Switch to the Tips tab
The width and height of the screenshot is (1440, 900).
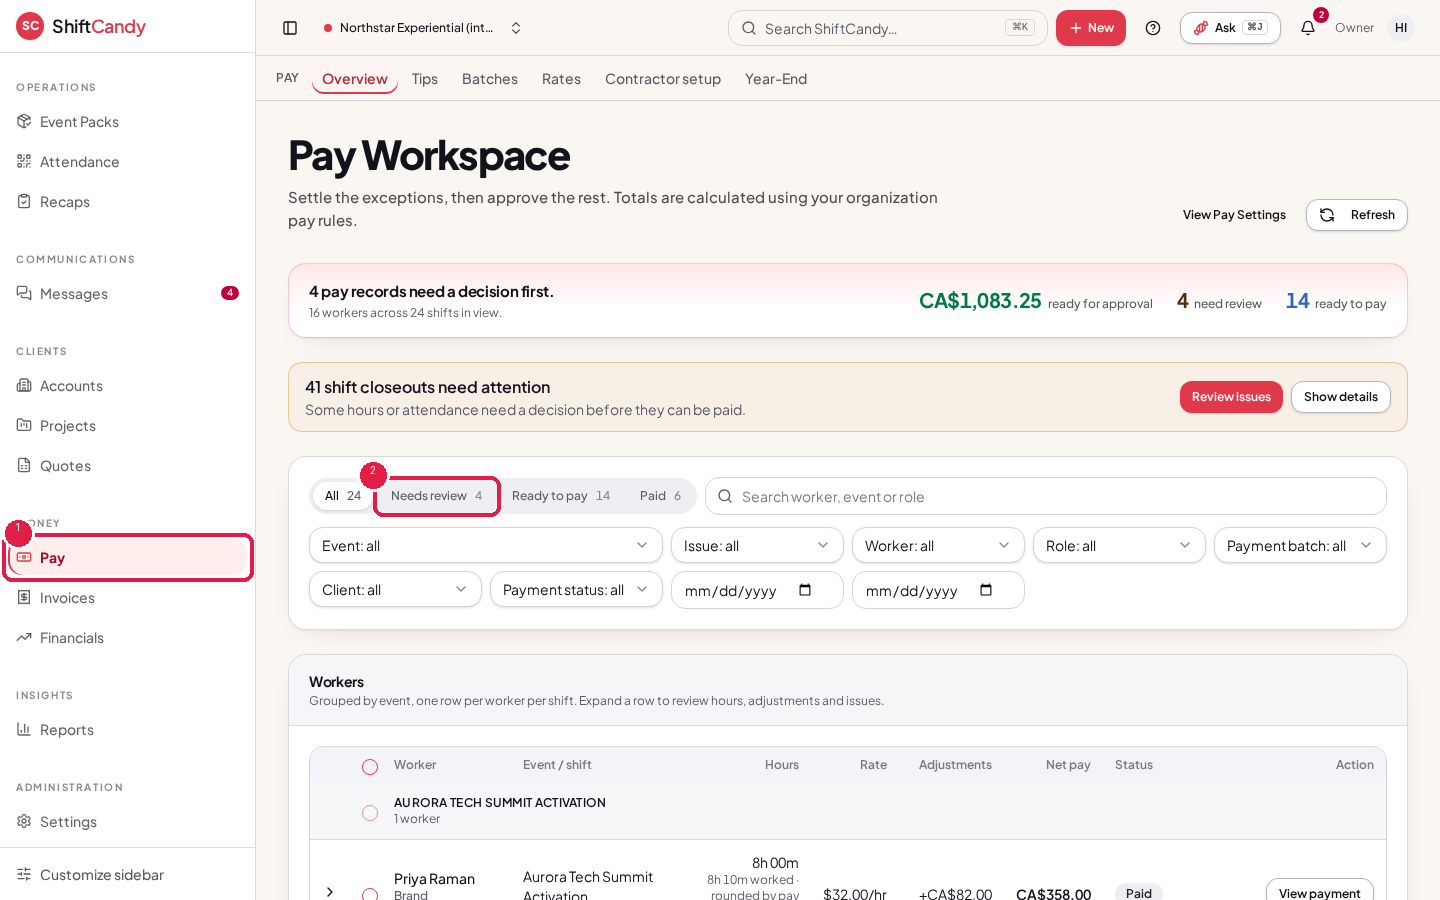pos(425,79)
